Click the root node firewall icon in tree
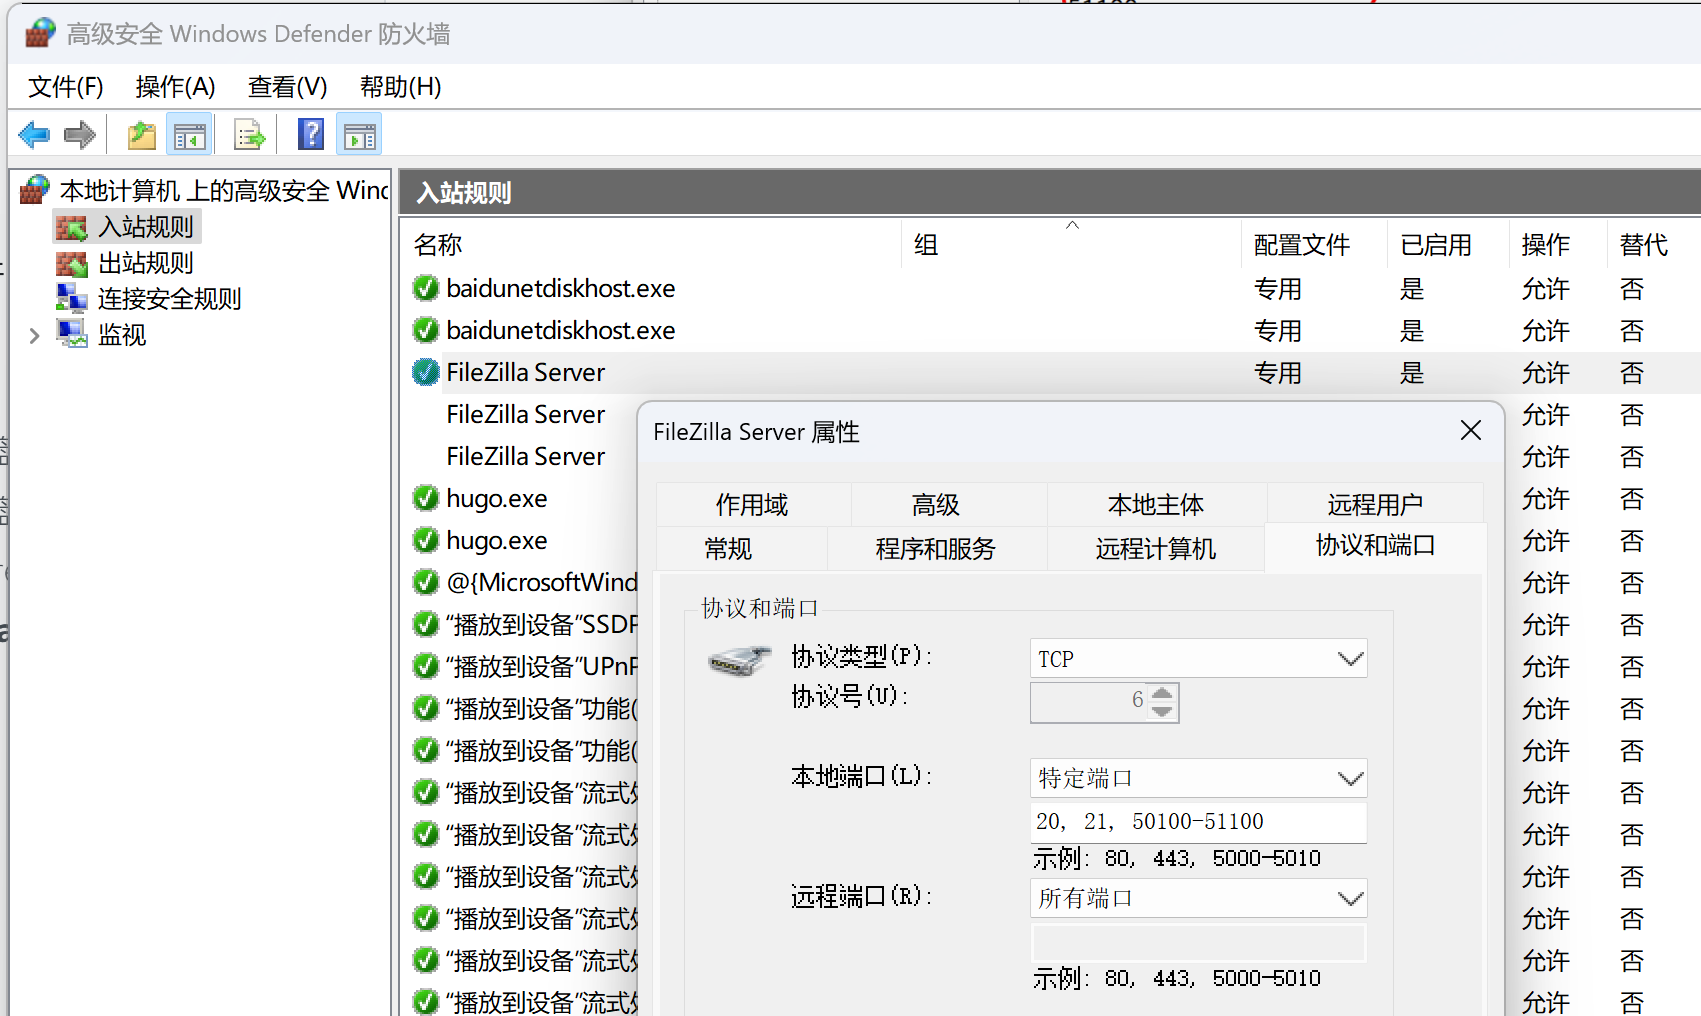 tap(35, 189)
